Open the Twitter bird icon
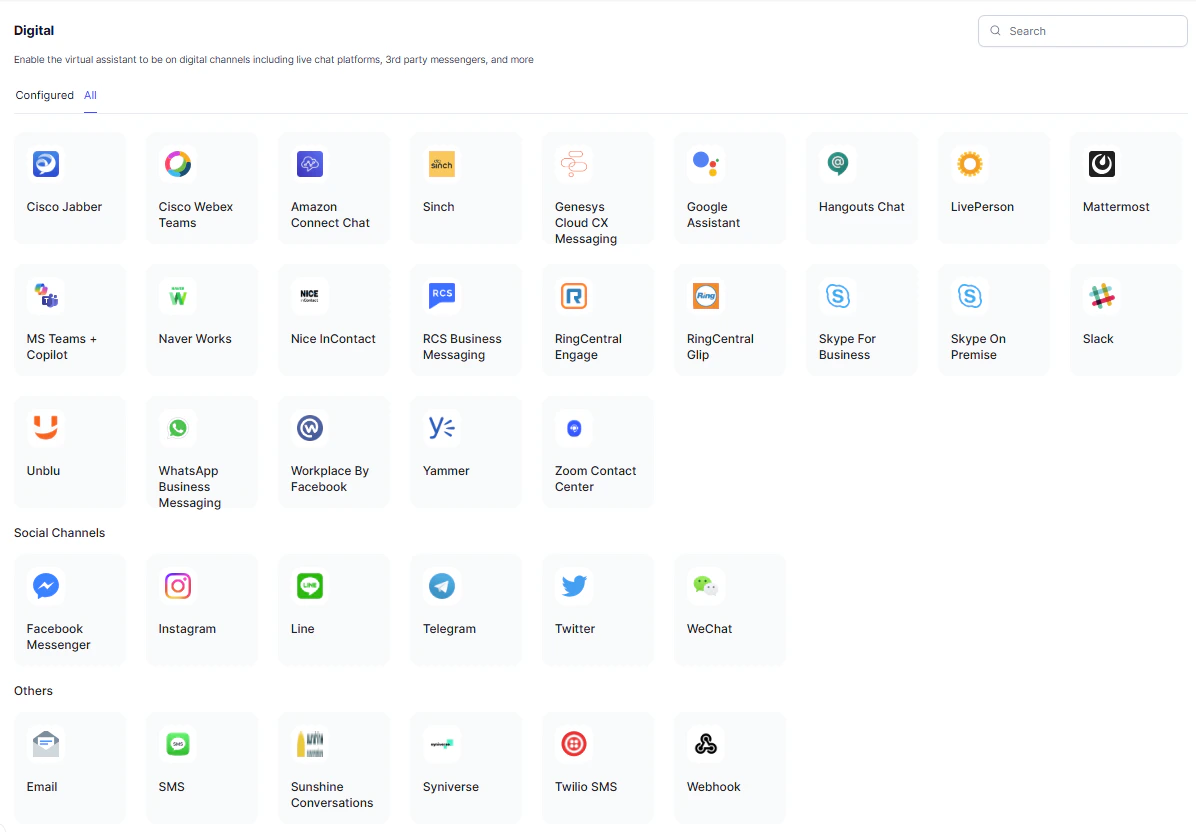The image size is (1196, 832). pyautogui.click(x=574, y=586)
